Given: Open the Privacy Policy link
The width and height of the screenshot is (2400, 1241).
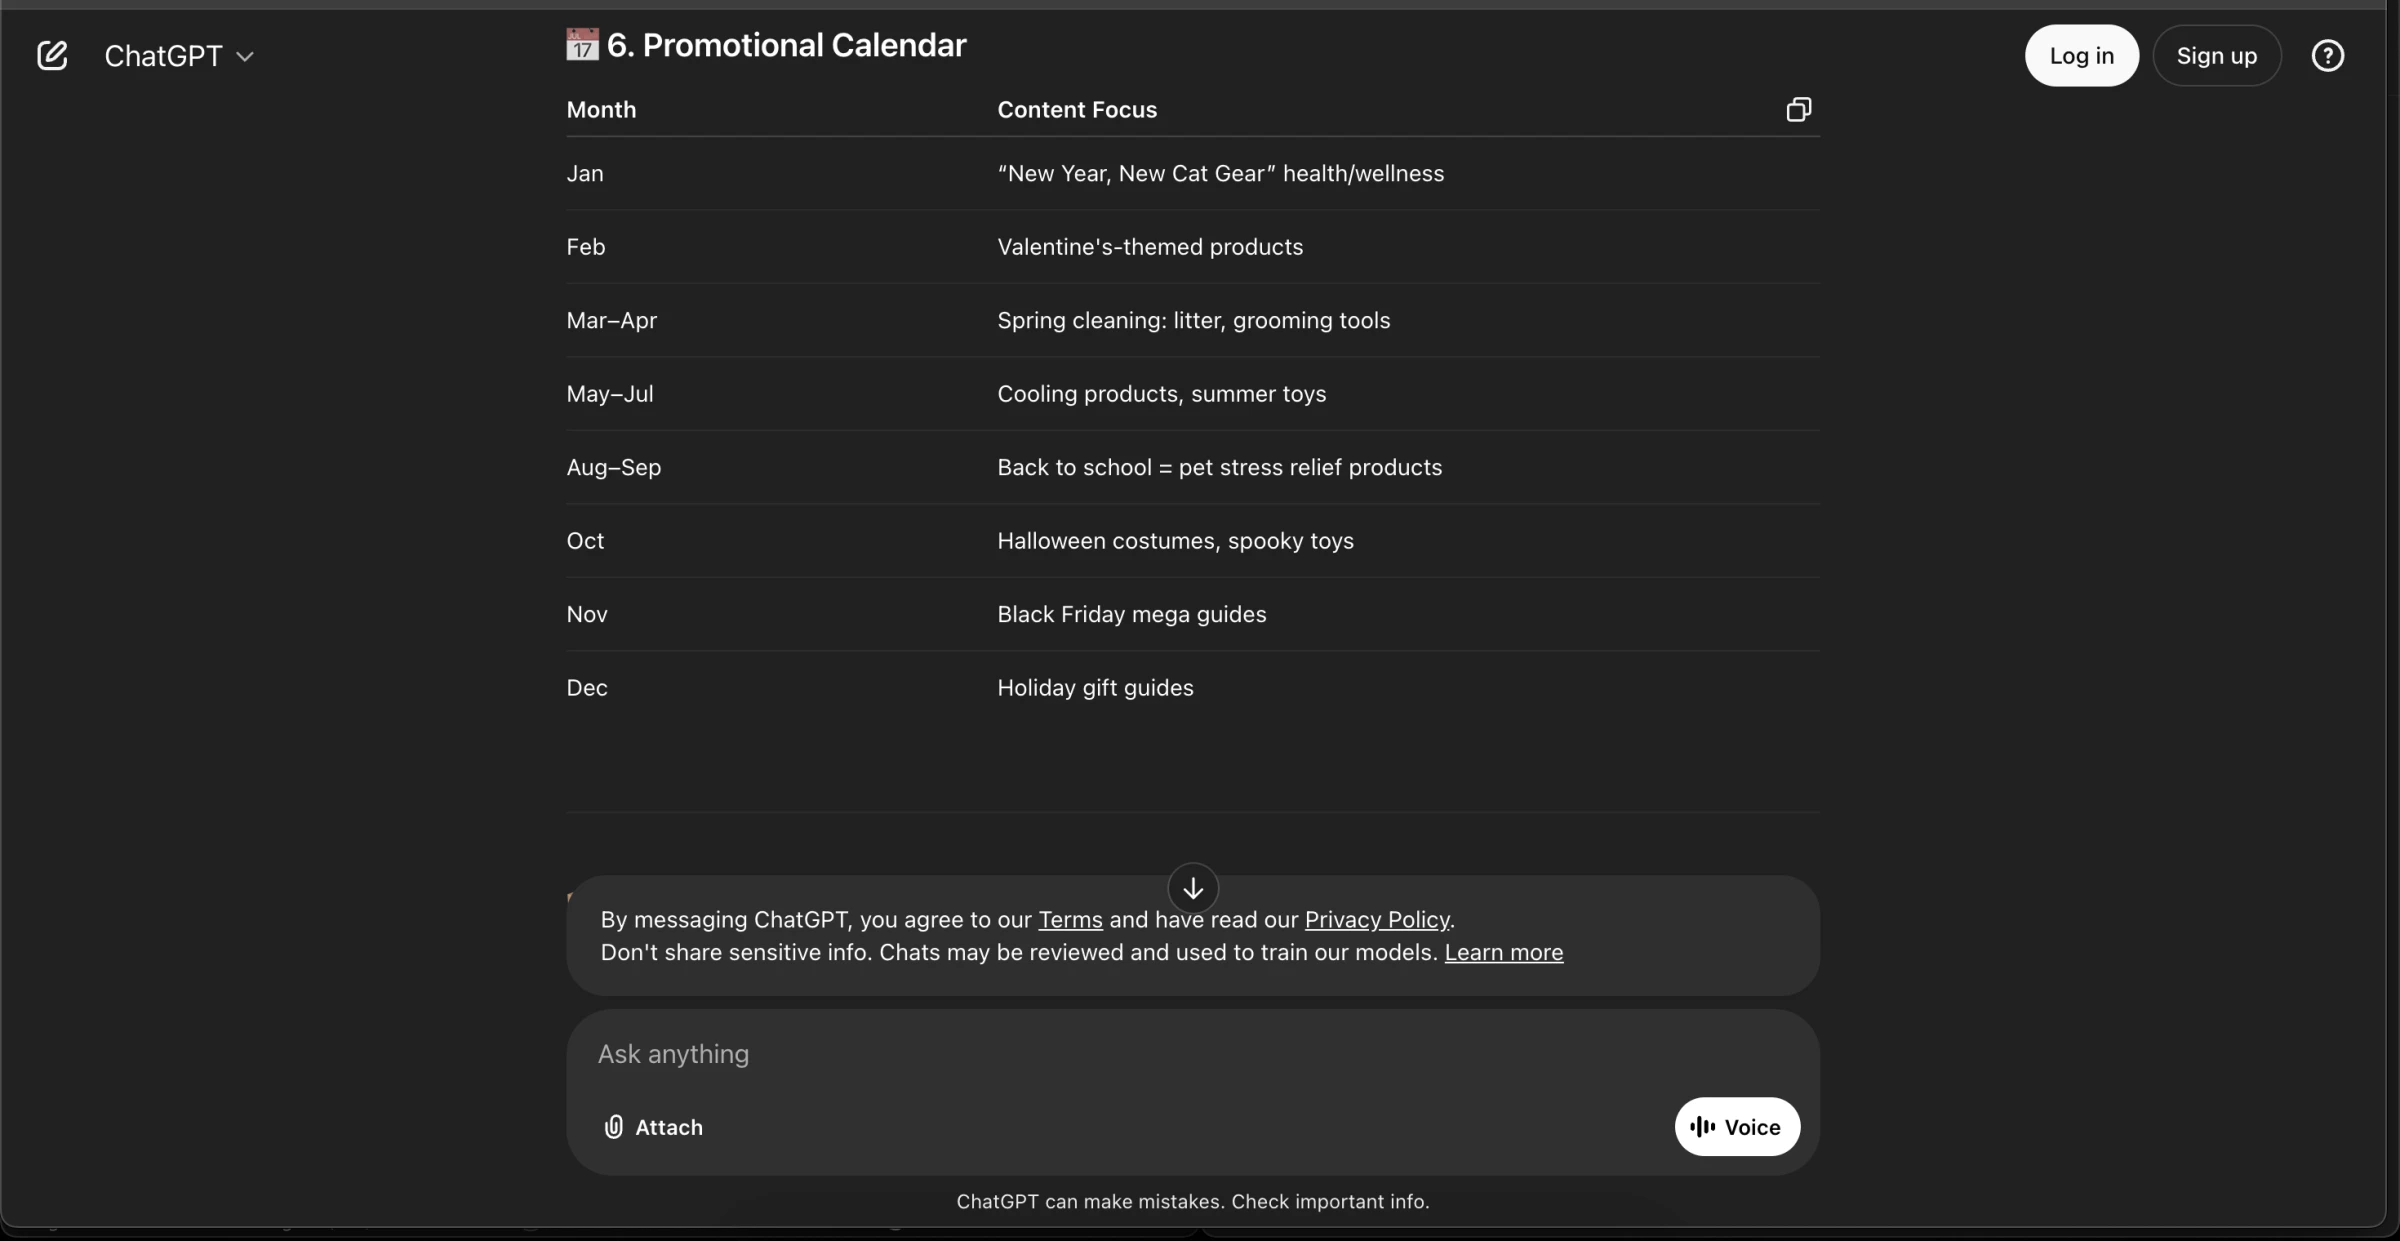Looking at the screenshot, I should [1376, 919].
